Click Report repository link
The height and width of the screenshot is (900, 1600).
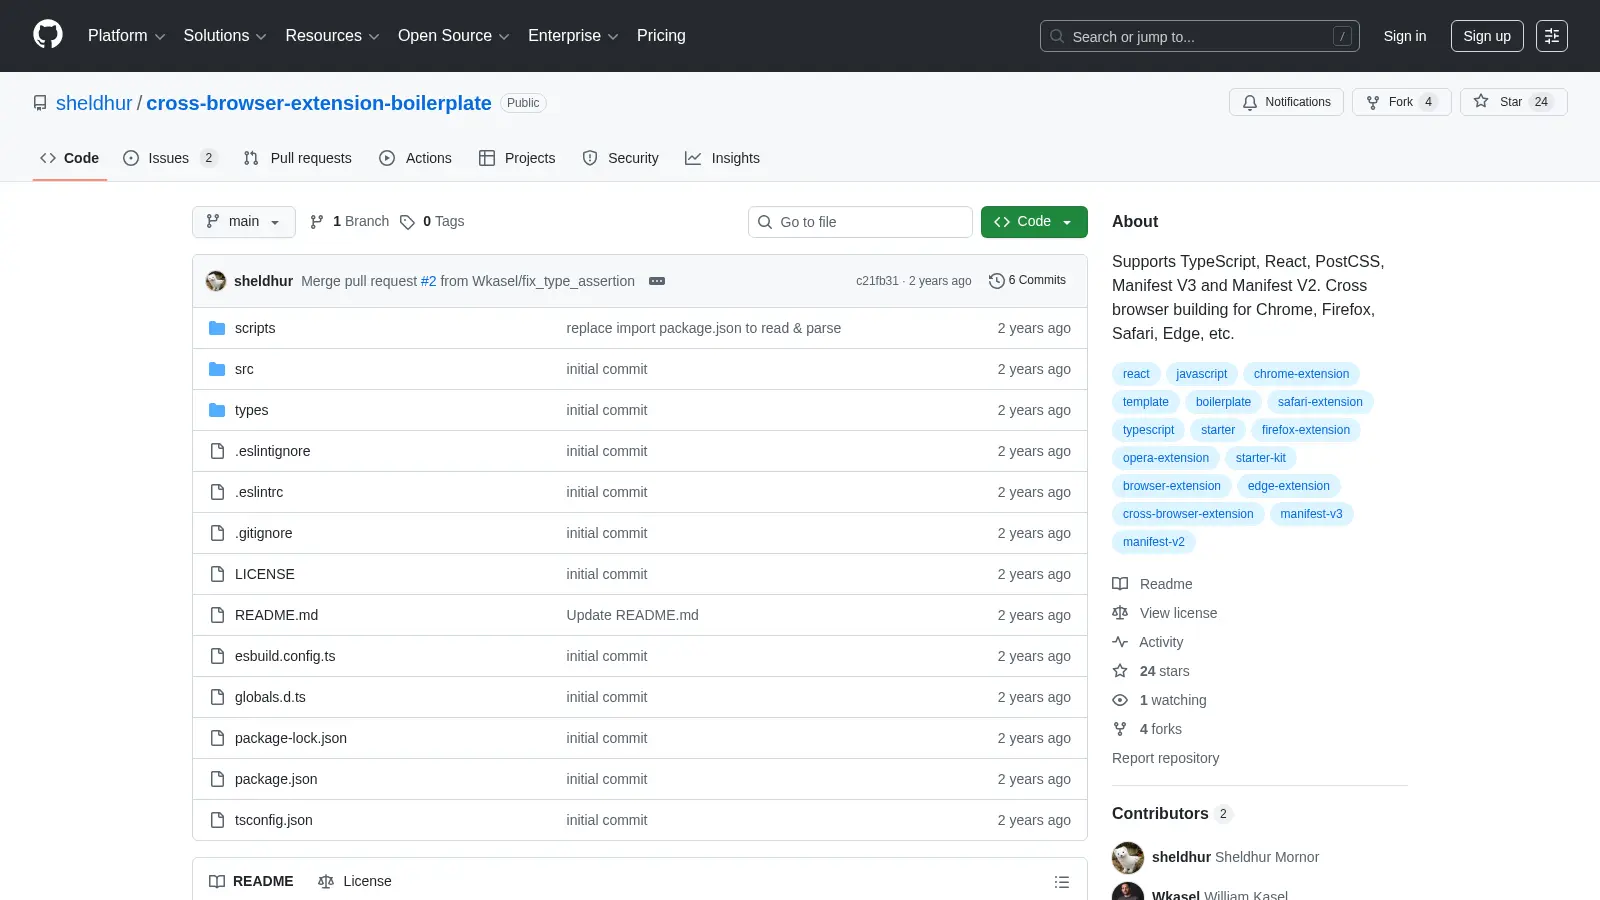[1165, 758]
